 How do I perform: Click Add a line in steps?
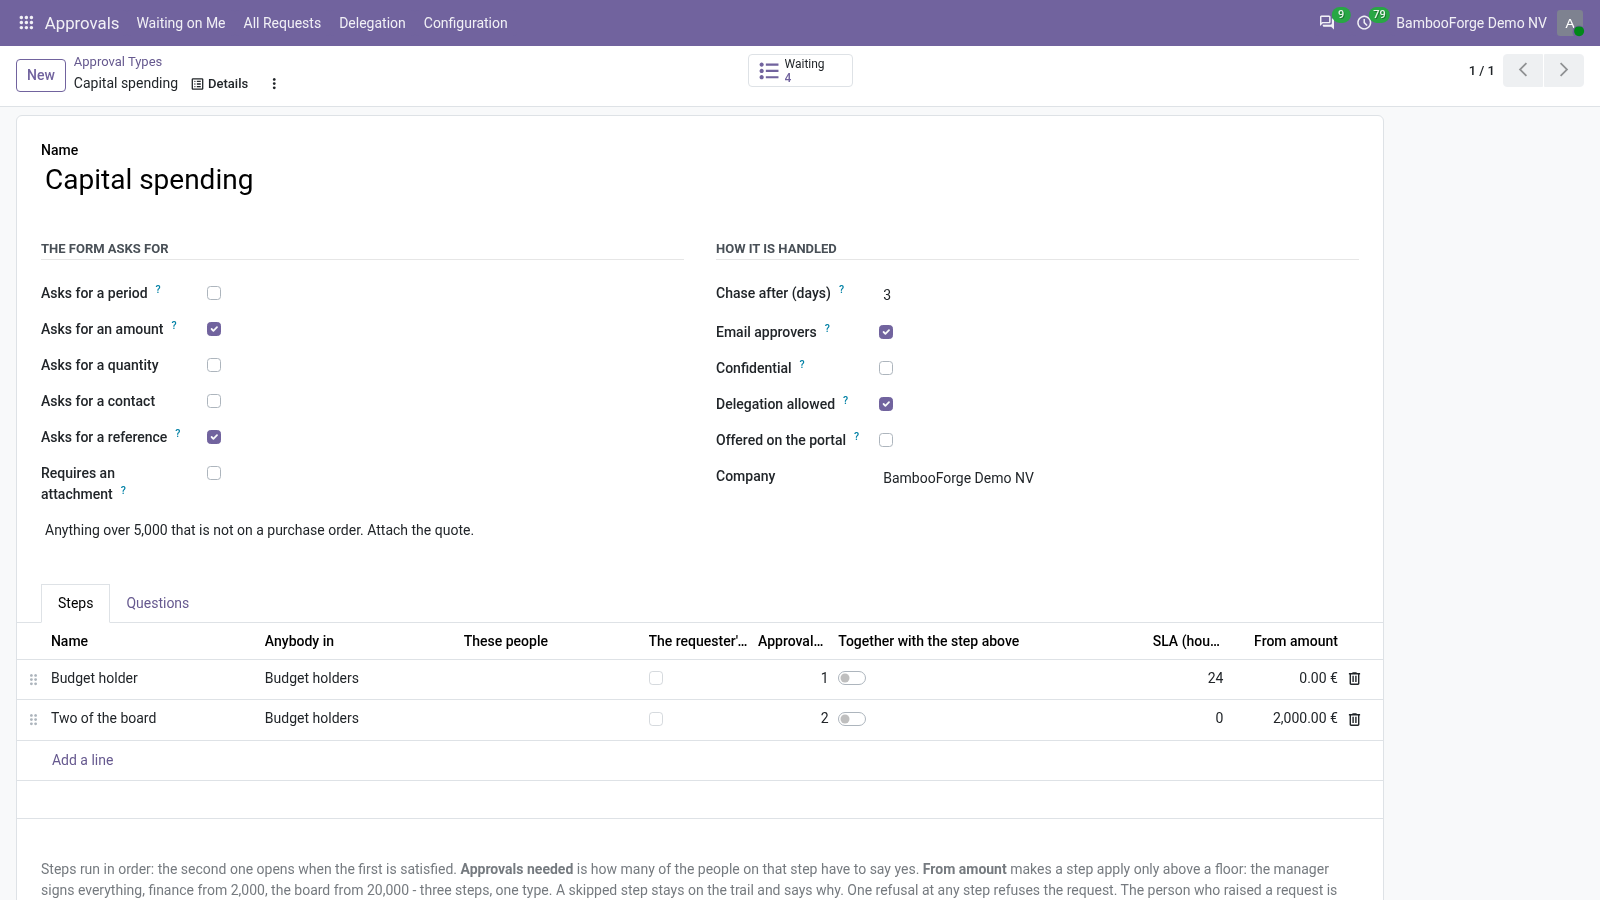click(x=83, y=760)
